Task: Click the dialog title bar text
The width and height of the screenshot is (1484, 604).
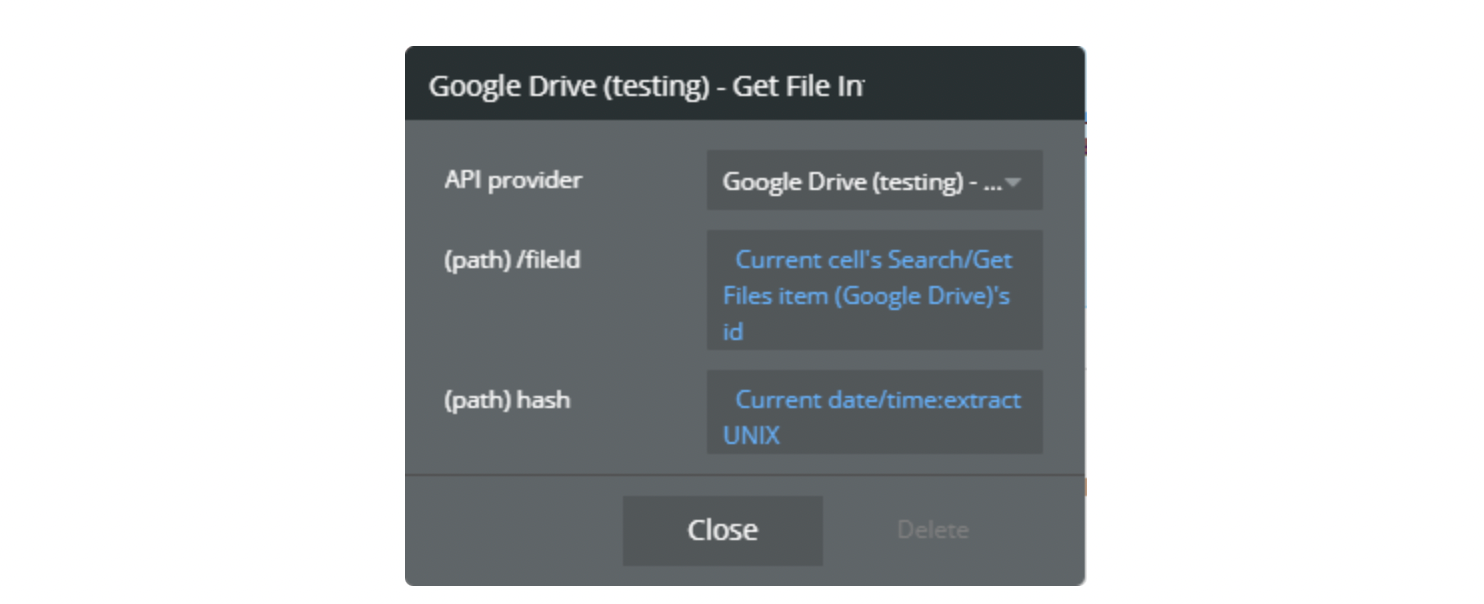Action: click(646, 86)
